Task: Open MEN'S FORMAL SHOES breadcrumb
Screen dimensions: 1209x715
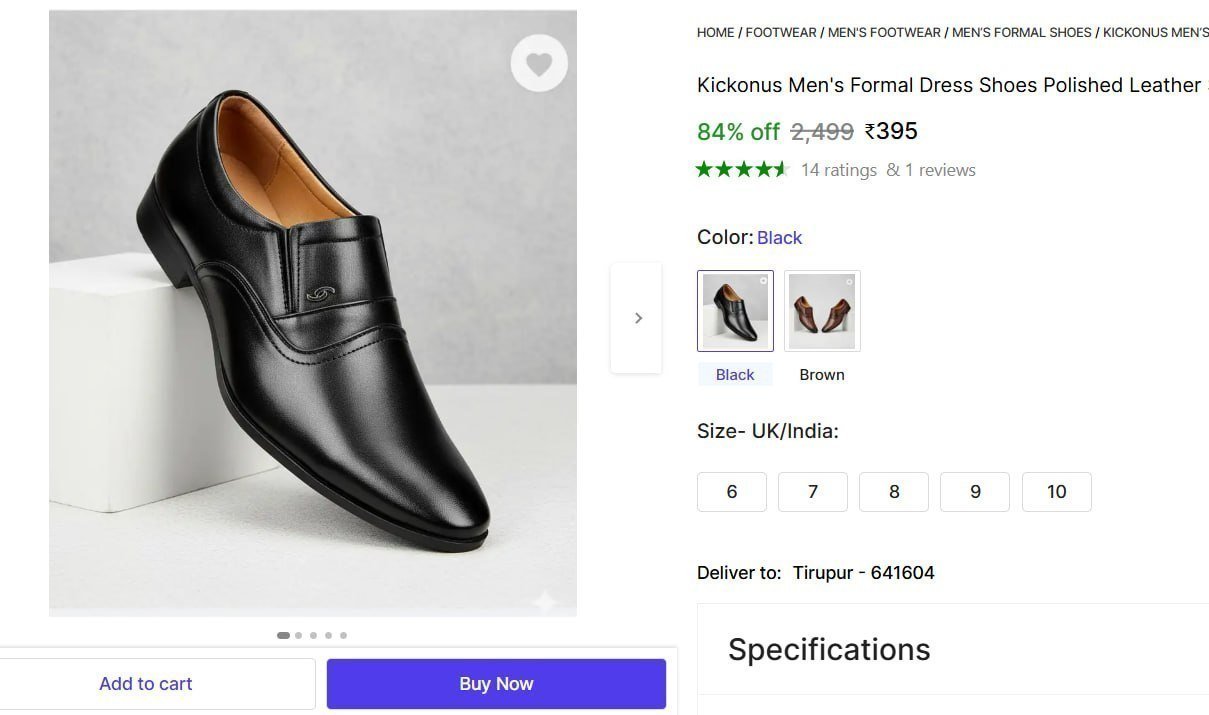Action: [x=1022, y=33]
